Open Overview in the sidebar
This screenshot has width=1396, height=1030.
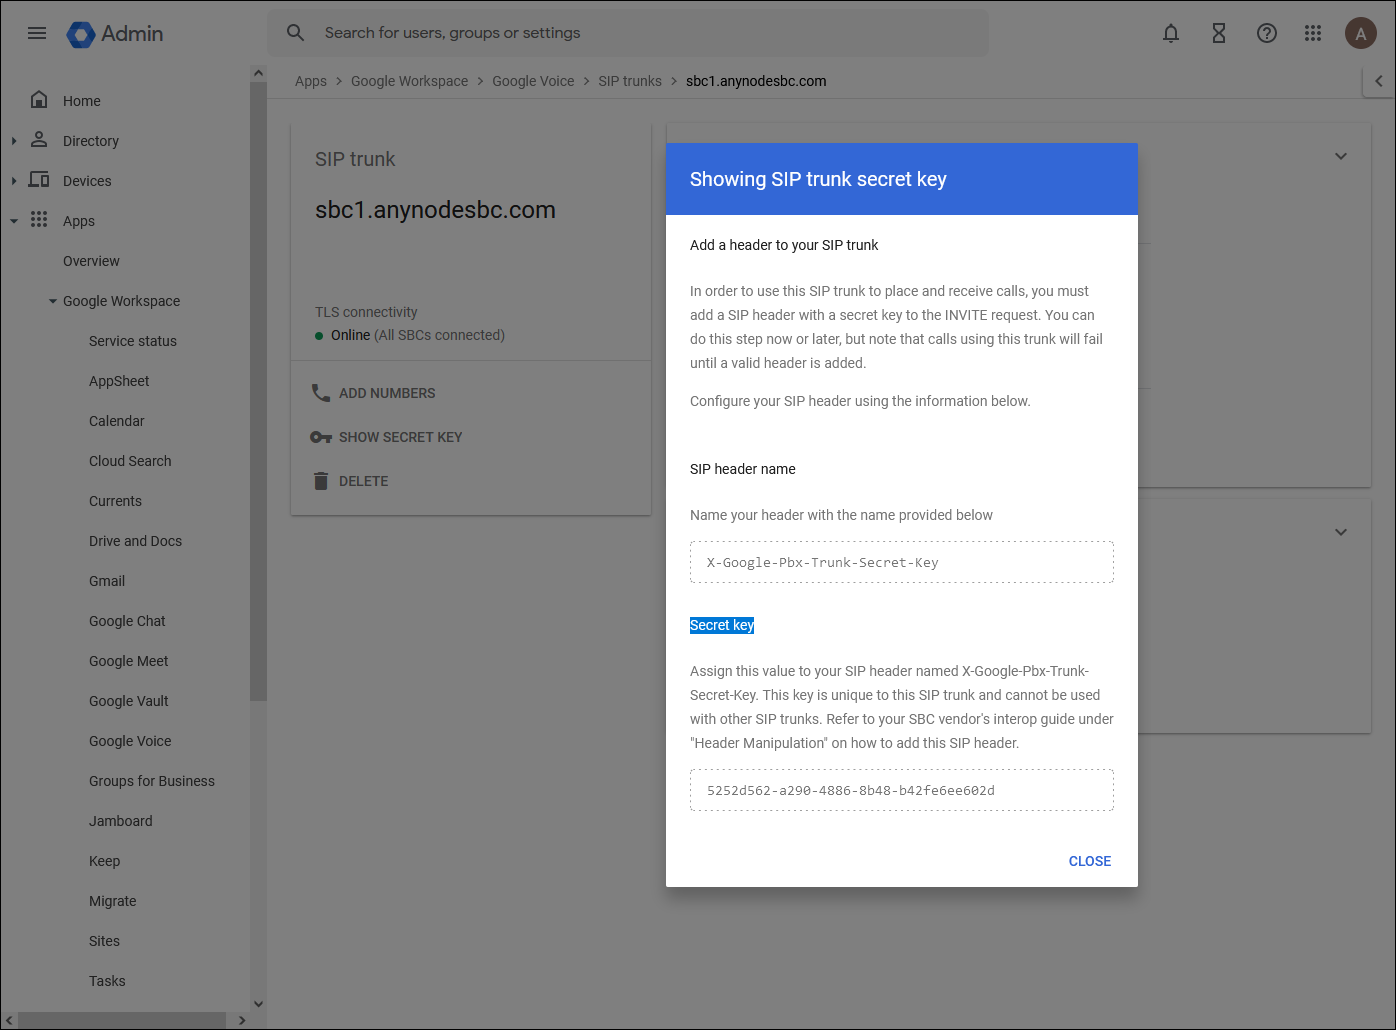click(91, 261)
